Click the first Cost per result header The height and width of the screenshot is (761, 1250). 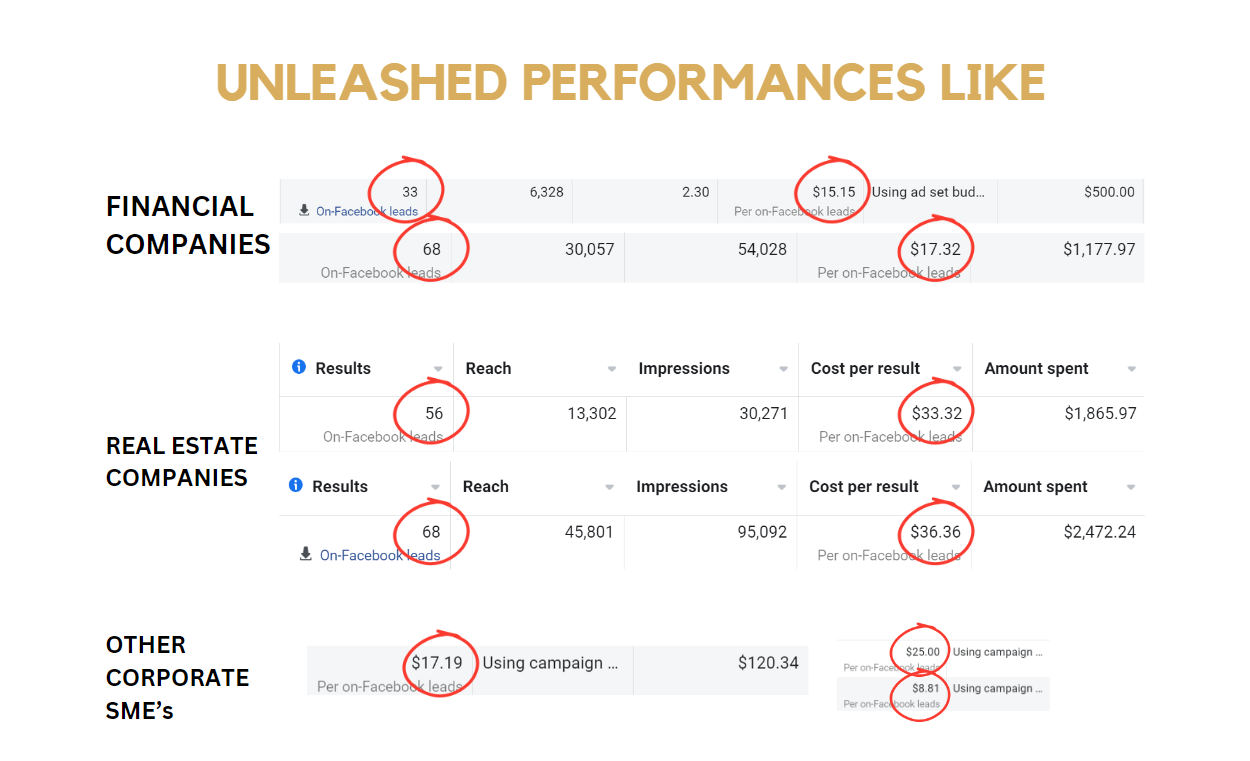(x=865, y=368)
